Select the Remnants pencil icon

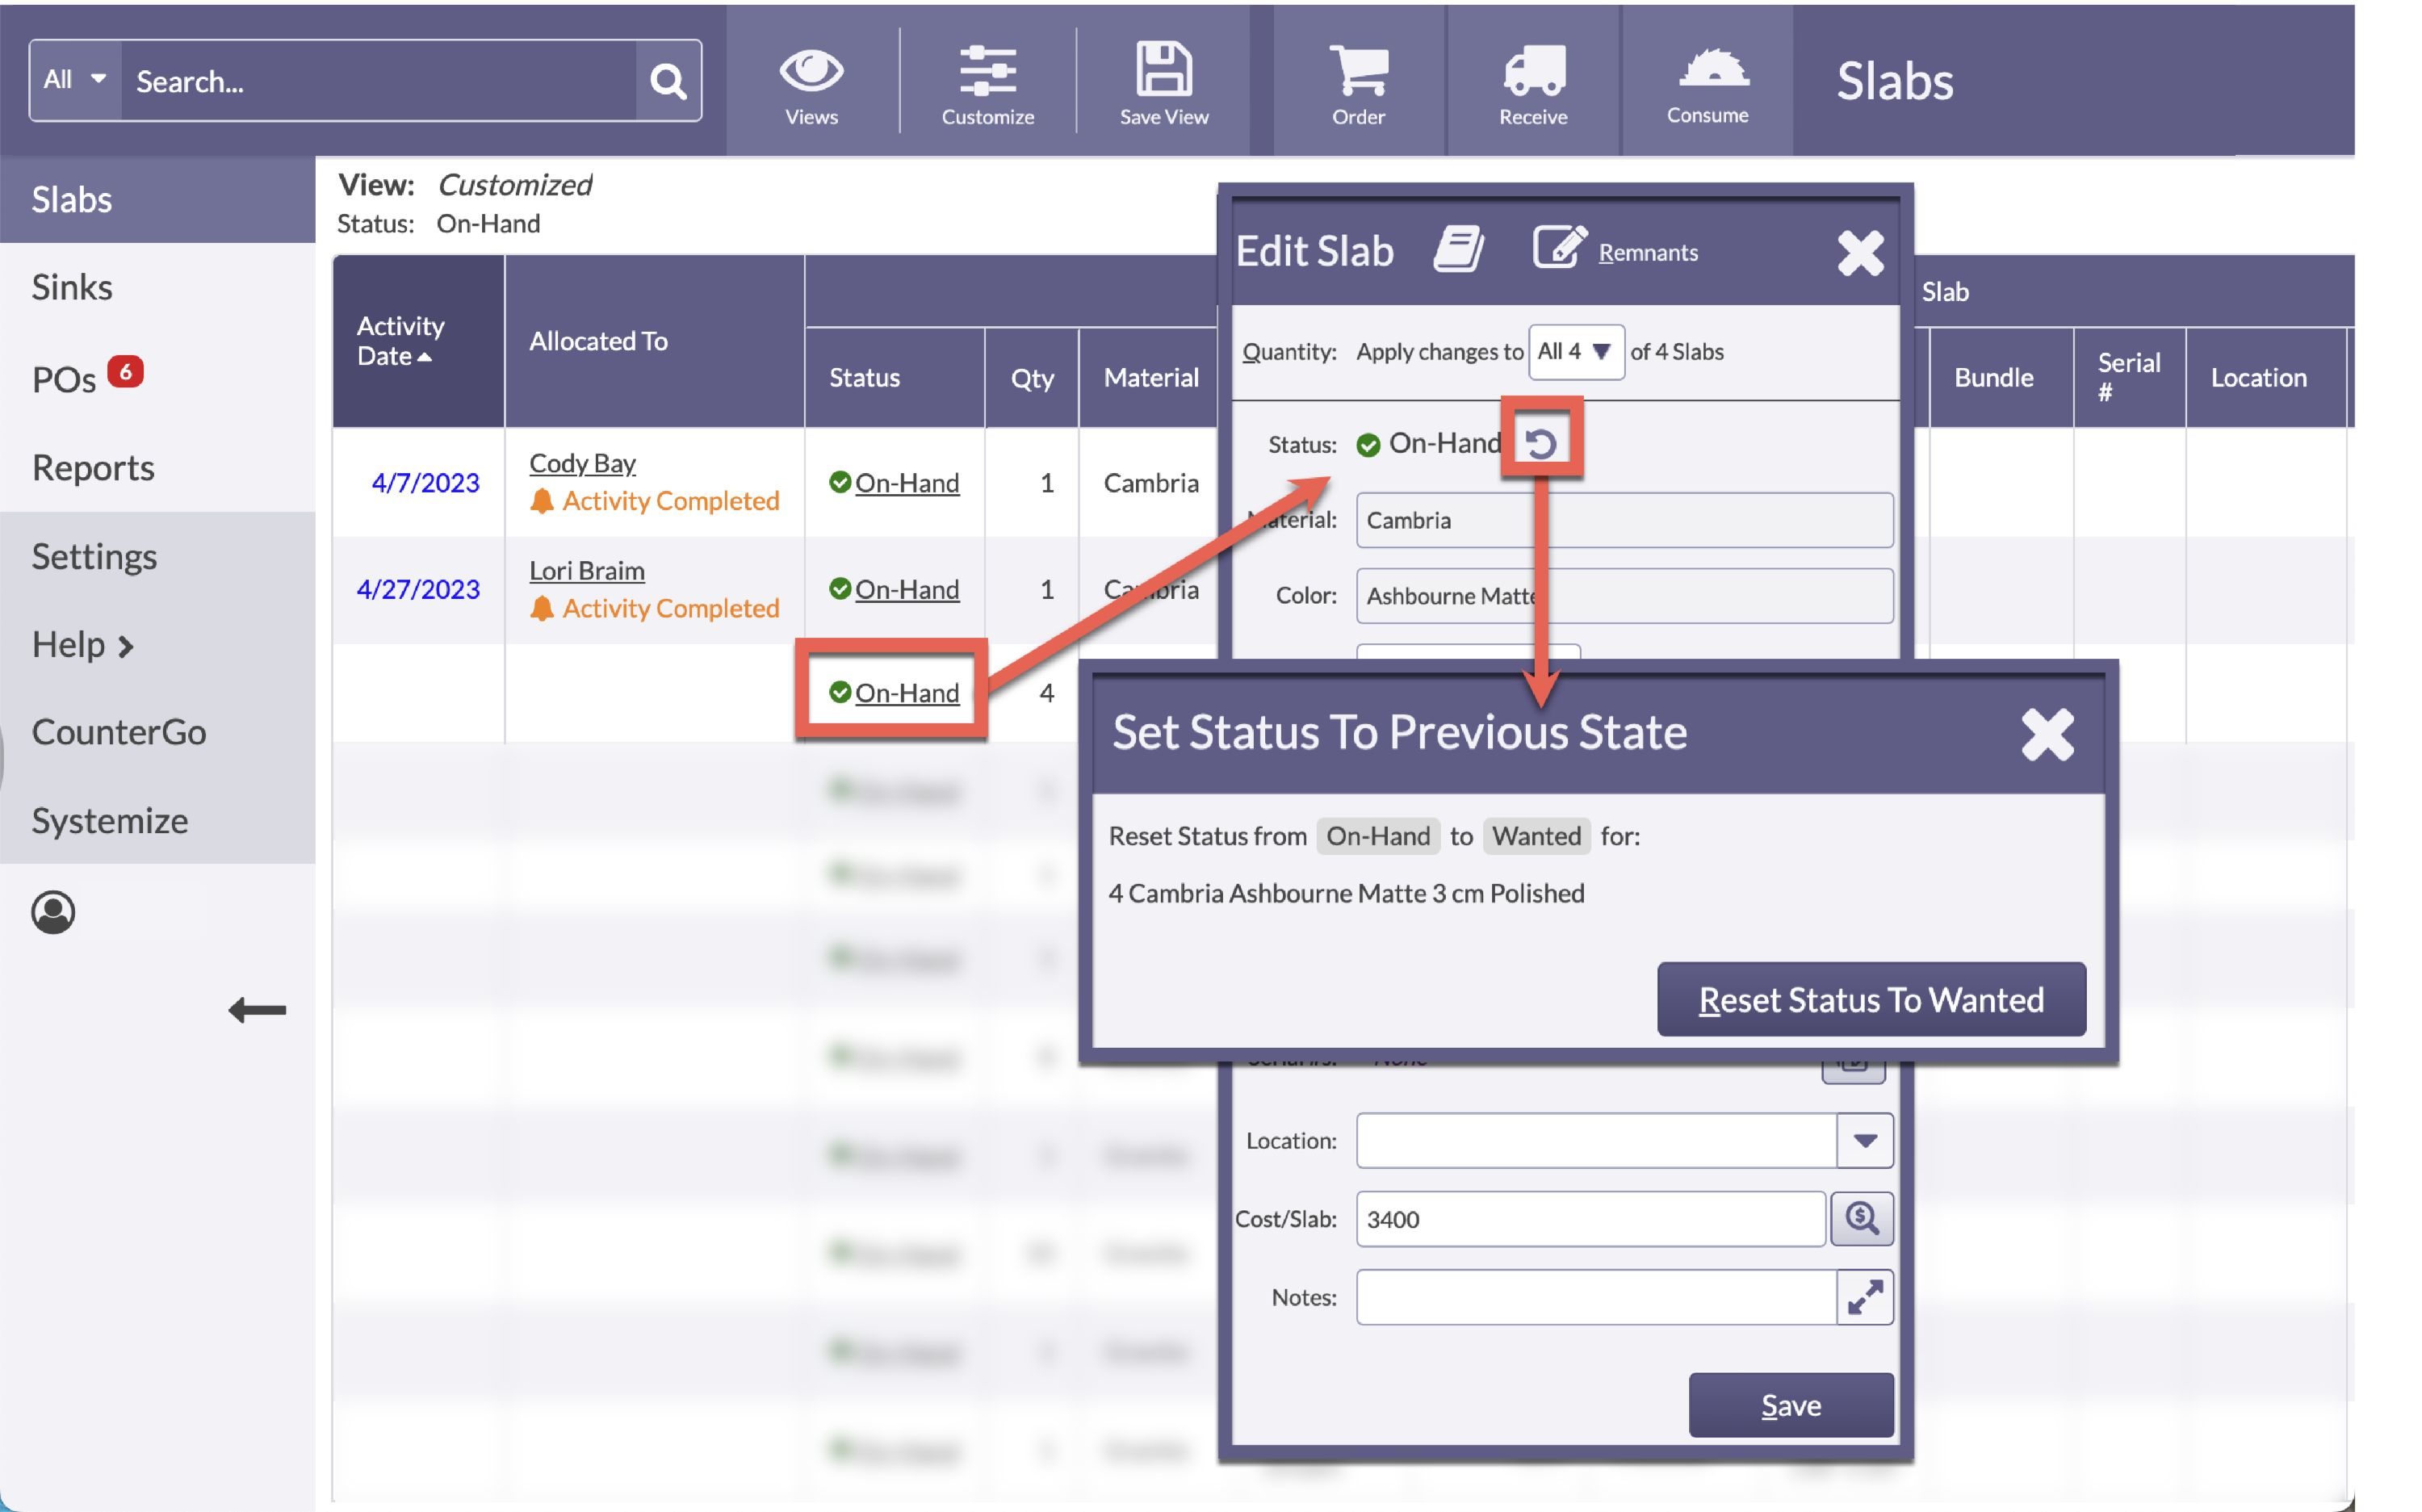click(x=1557, y=245)
